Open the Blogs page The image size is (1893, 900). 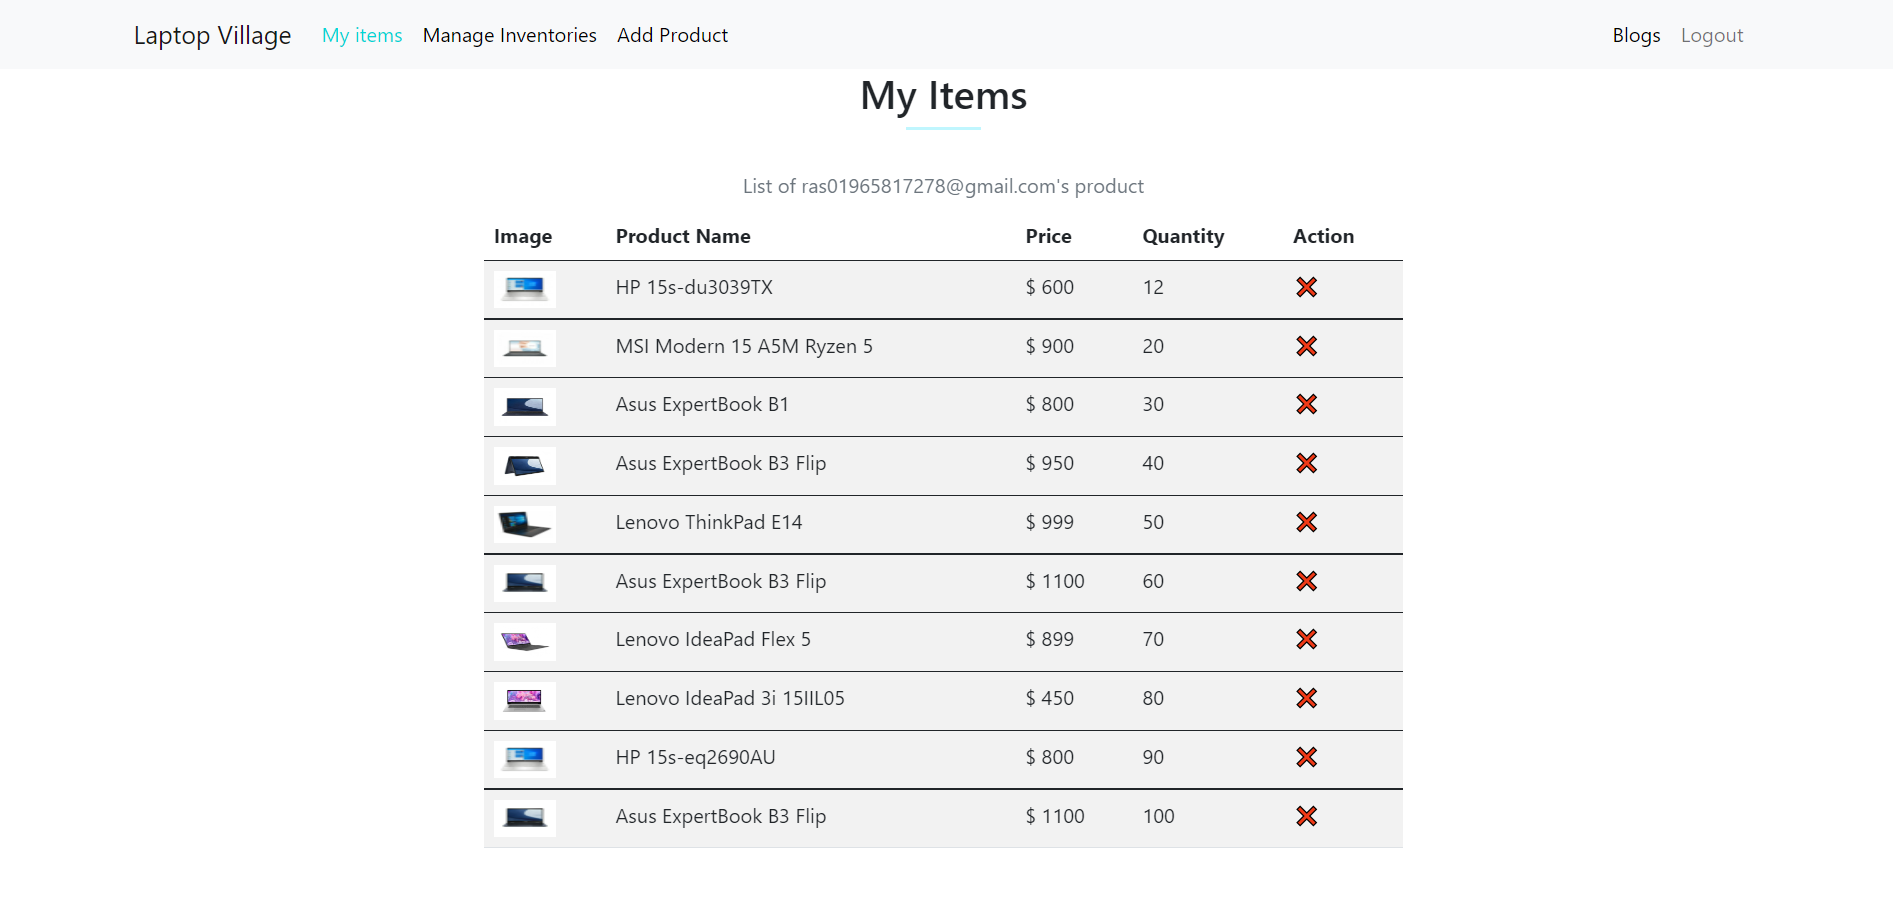point(1636,35)
